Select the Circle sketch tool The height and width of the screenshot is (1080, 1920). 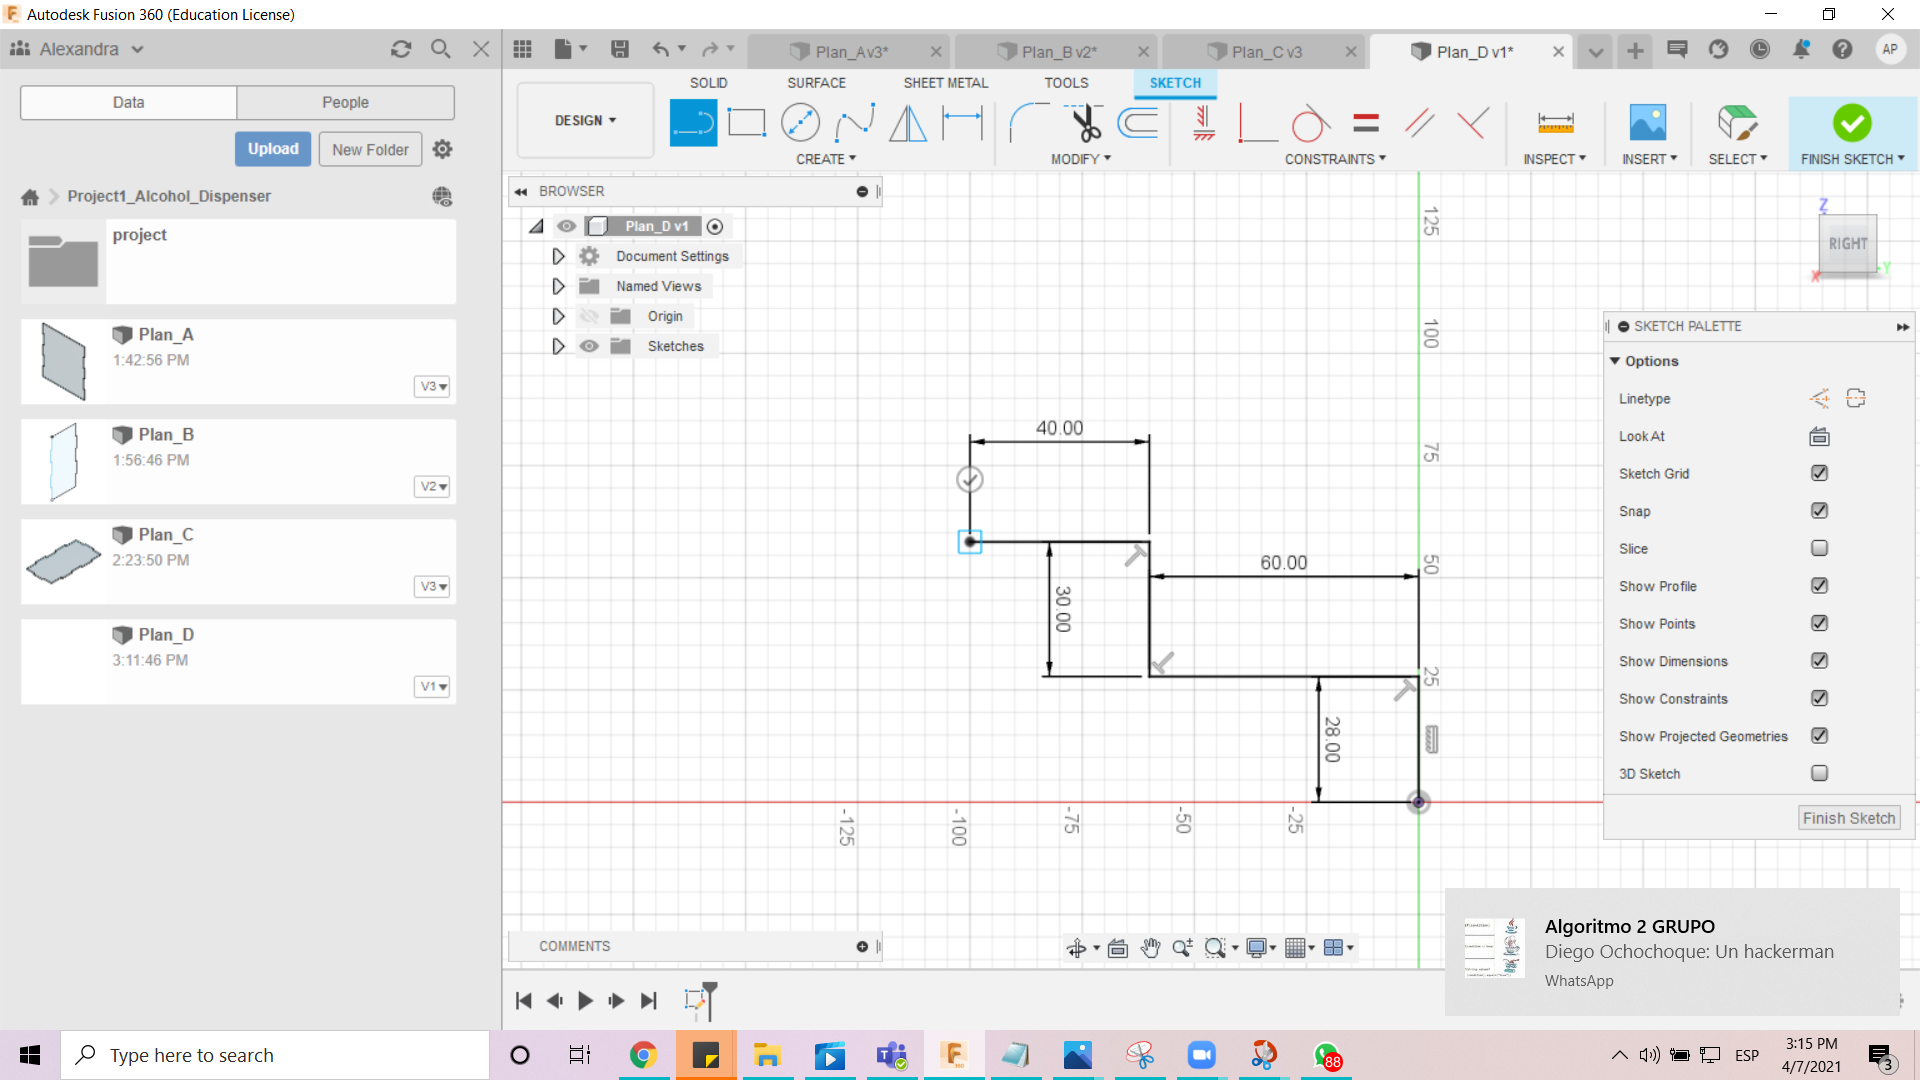(800, 123)
